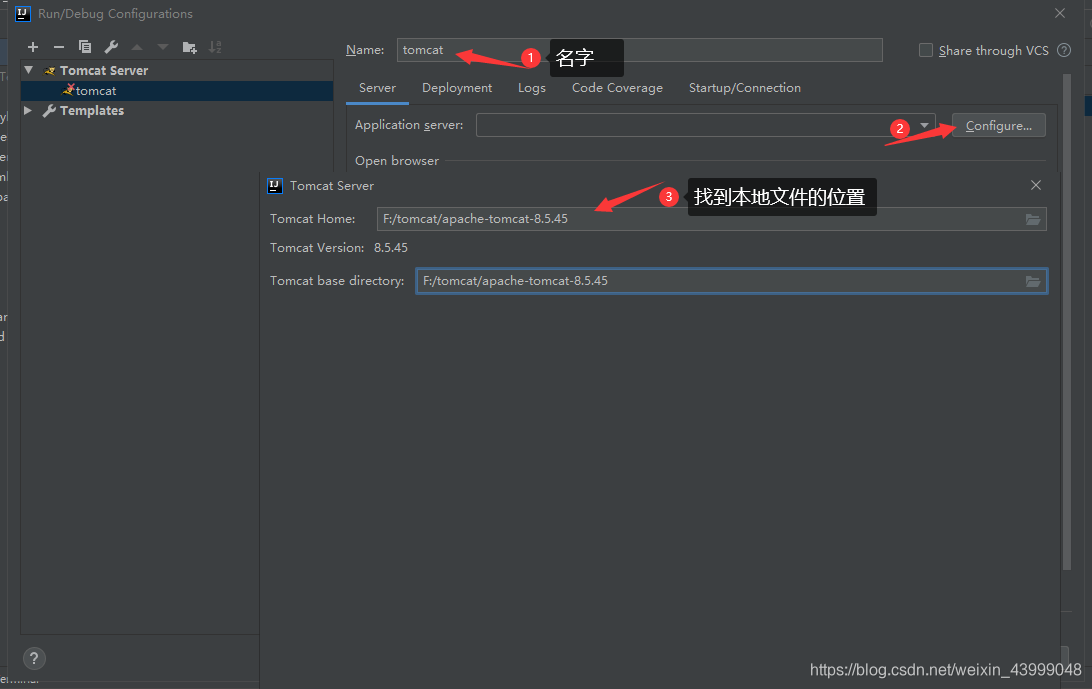The height and width of the screenshot is (689, 1092).
Task: Close the Tomcat Server dialog
Action: (1036, 185)
